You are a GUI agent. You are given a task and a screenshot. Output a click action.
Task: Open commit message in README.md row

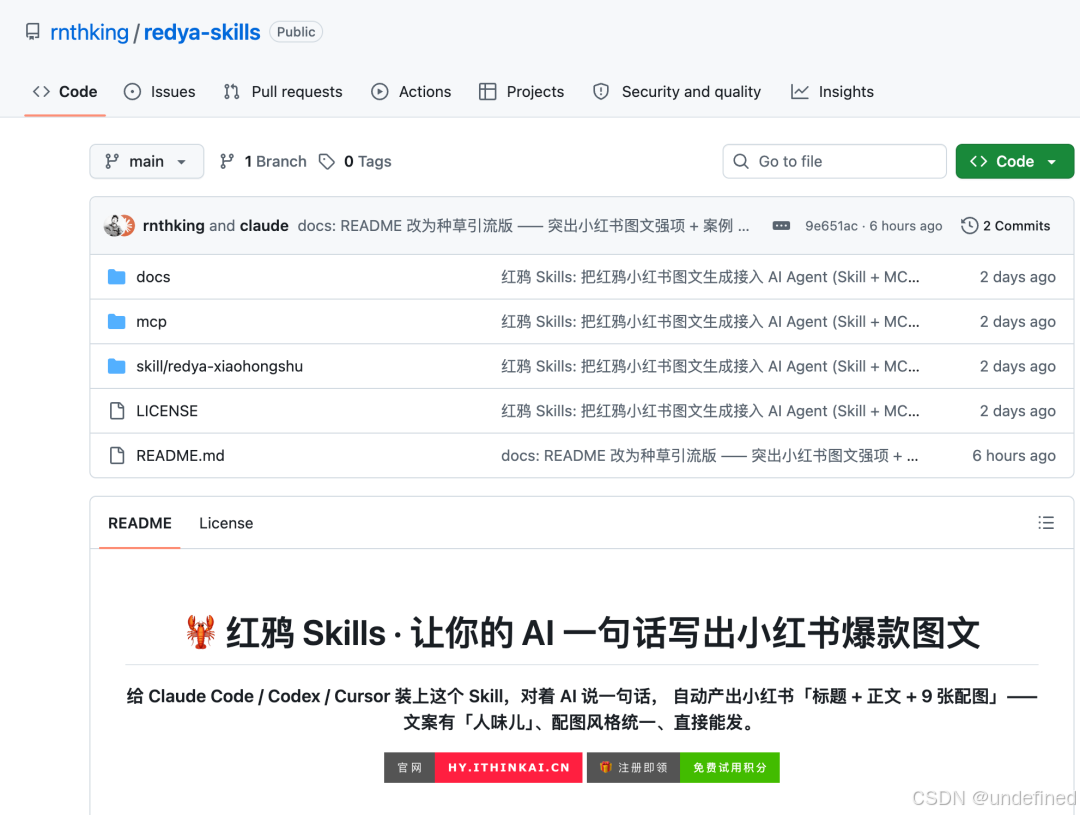[709, 456]
